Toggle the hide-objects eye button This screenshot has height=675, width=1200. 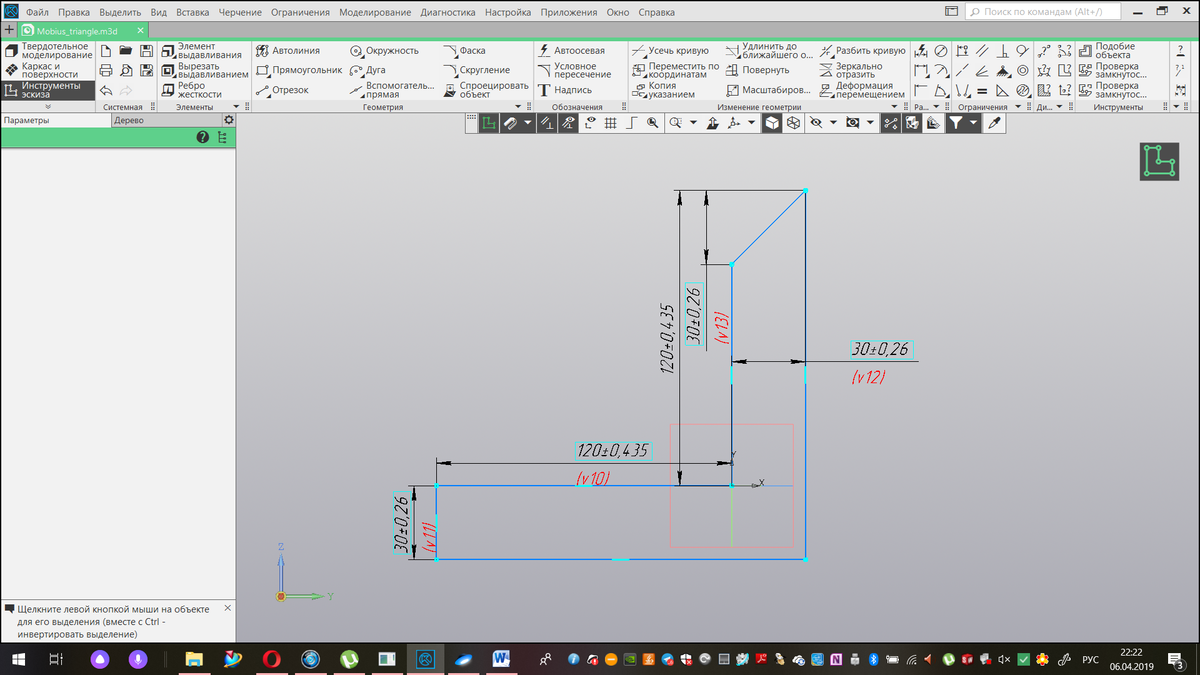pyautogui.click(x=816, y=123)
